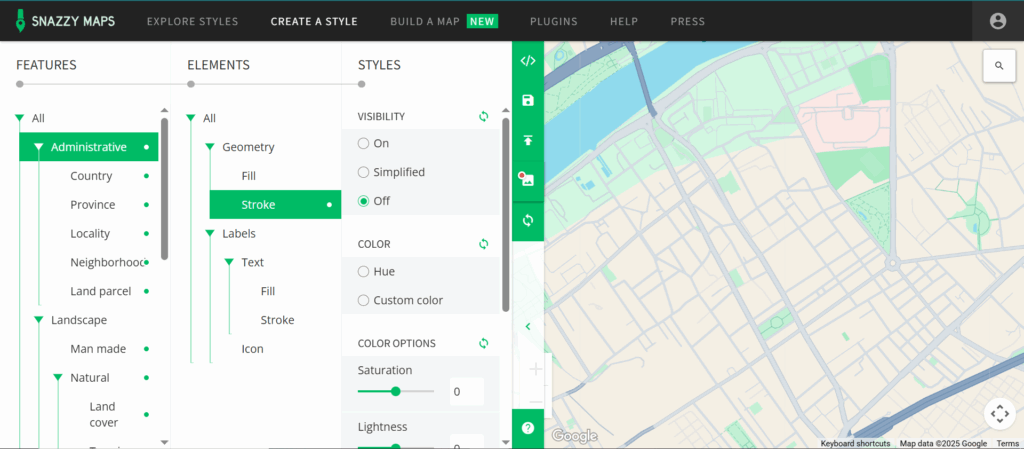Select the Country feature

(x=91, y=176)
